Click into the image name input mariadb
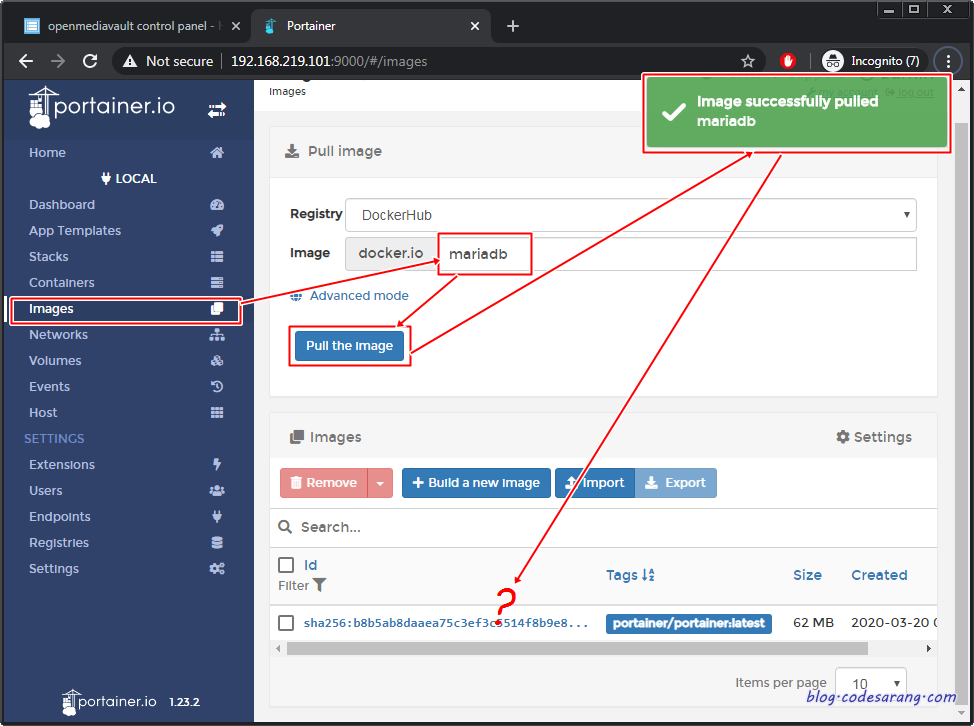The image size is (974, 726). (677, 254)
